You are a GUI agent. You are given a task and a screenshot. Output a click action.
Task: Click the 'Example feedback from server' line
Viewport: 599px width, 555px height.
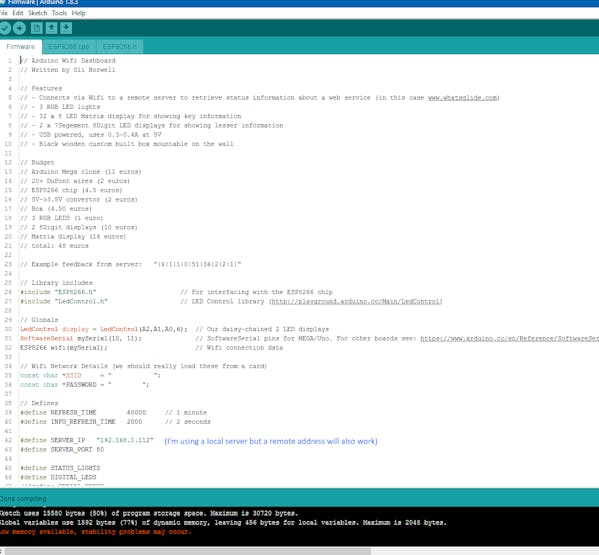click(x=131, y=264)
